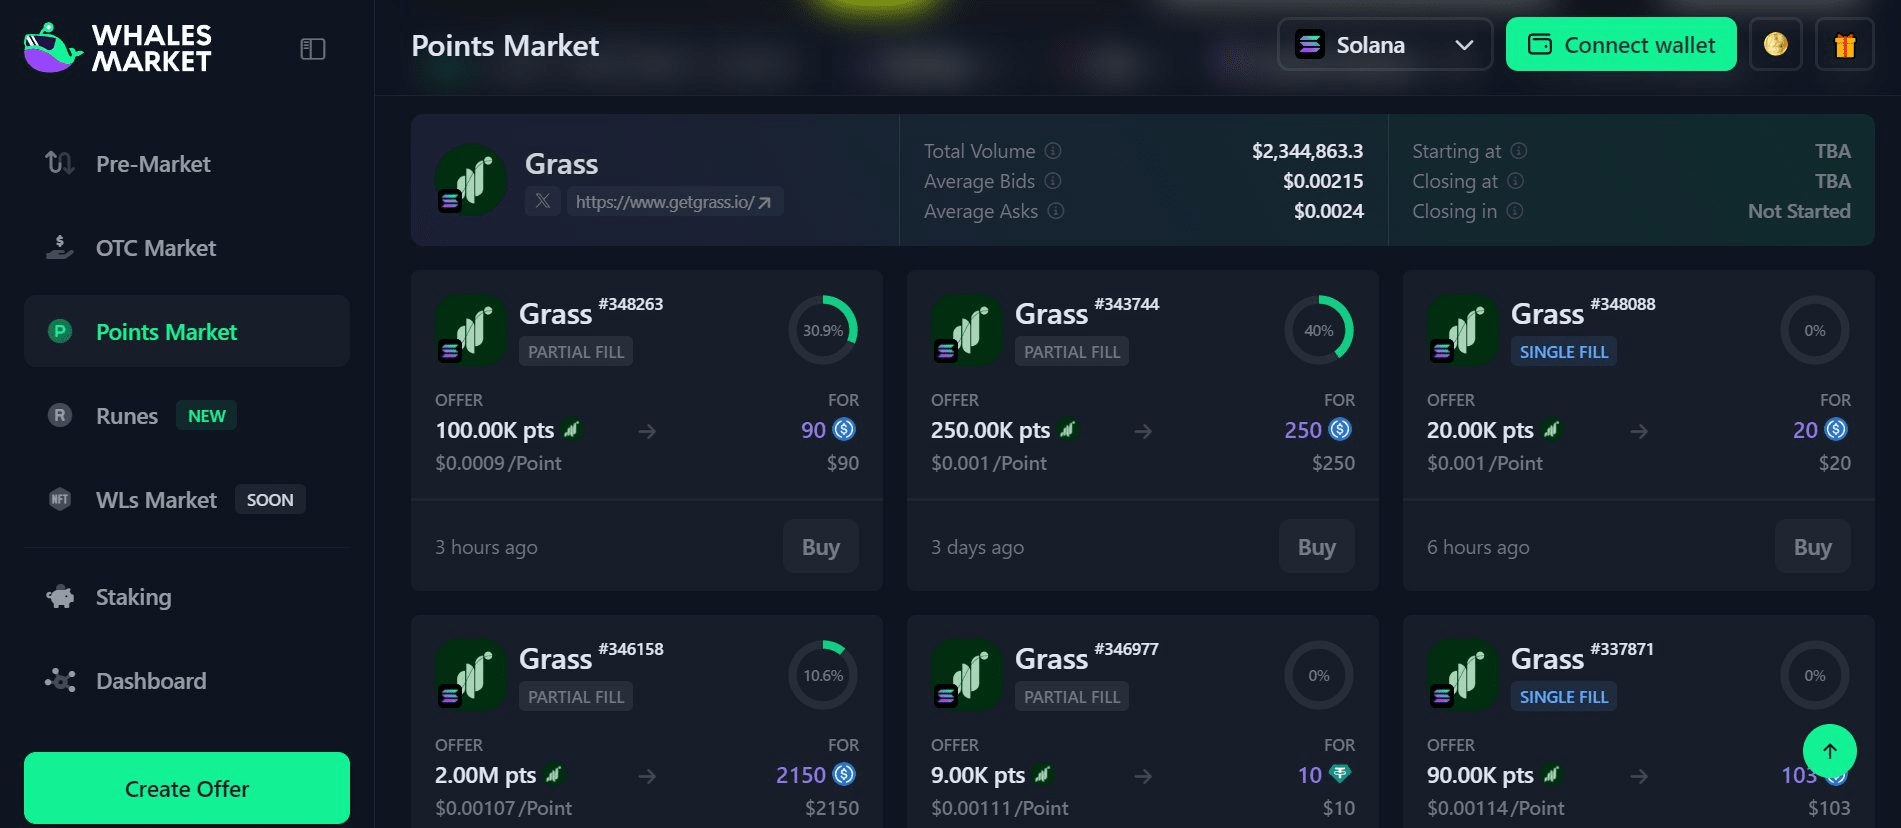Open the getgrass.io website link
Viewport: 1901px width, 828px height.
[x=673, y=202]
